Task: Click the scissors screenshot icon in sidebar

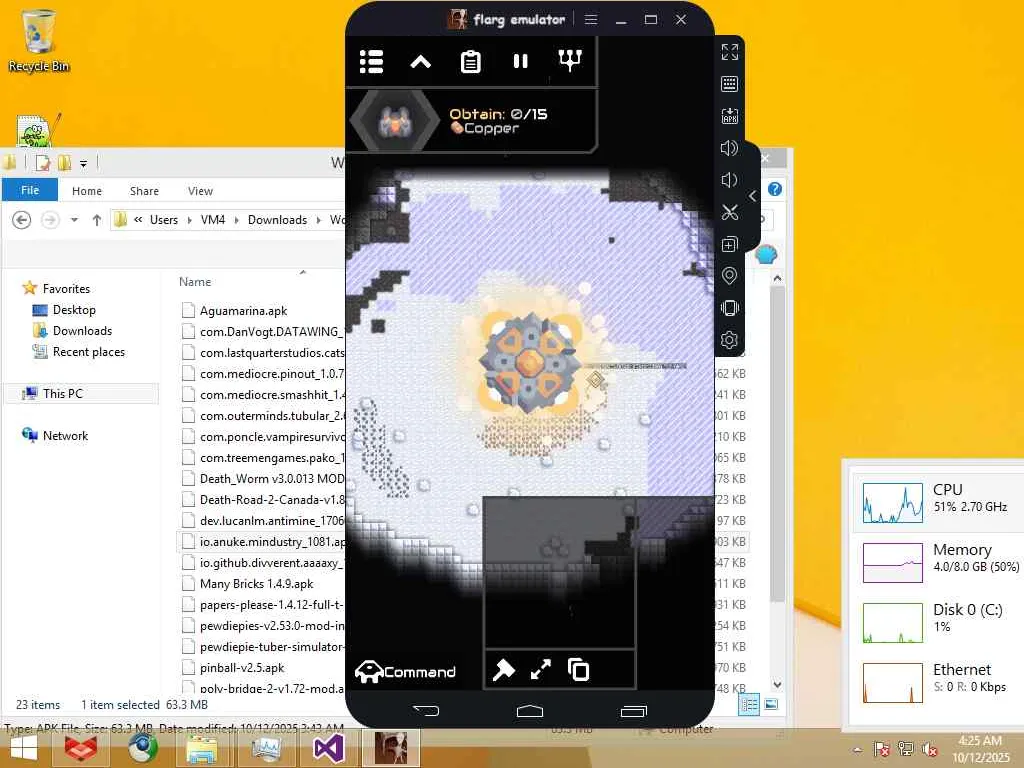Action: (x=729, y=212)
